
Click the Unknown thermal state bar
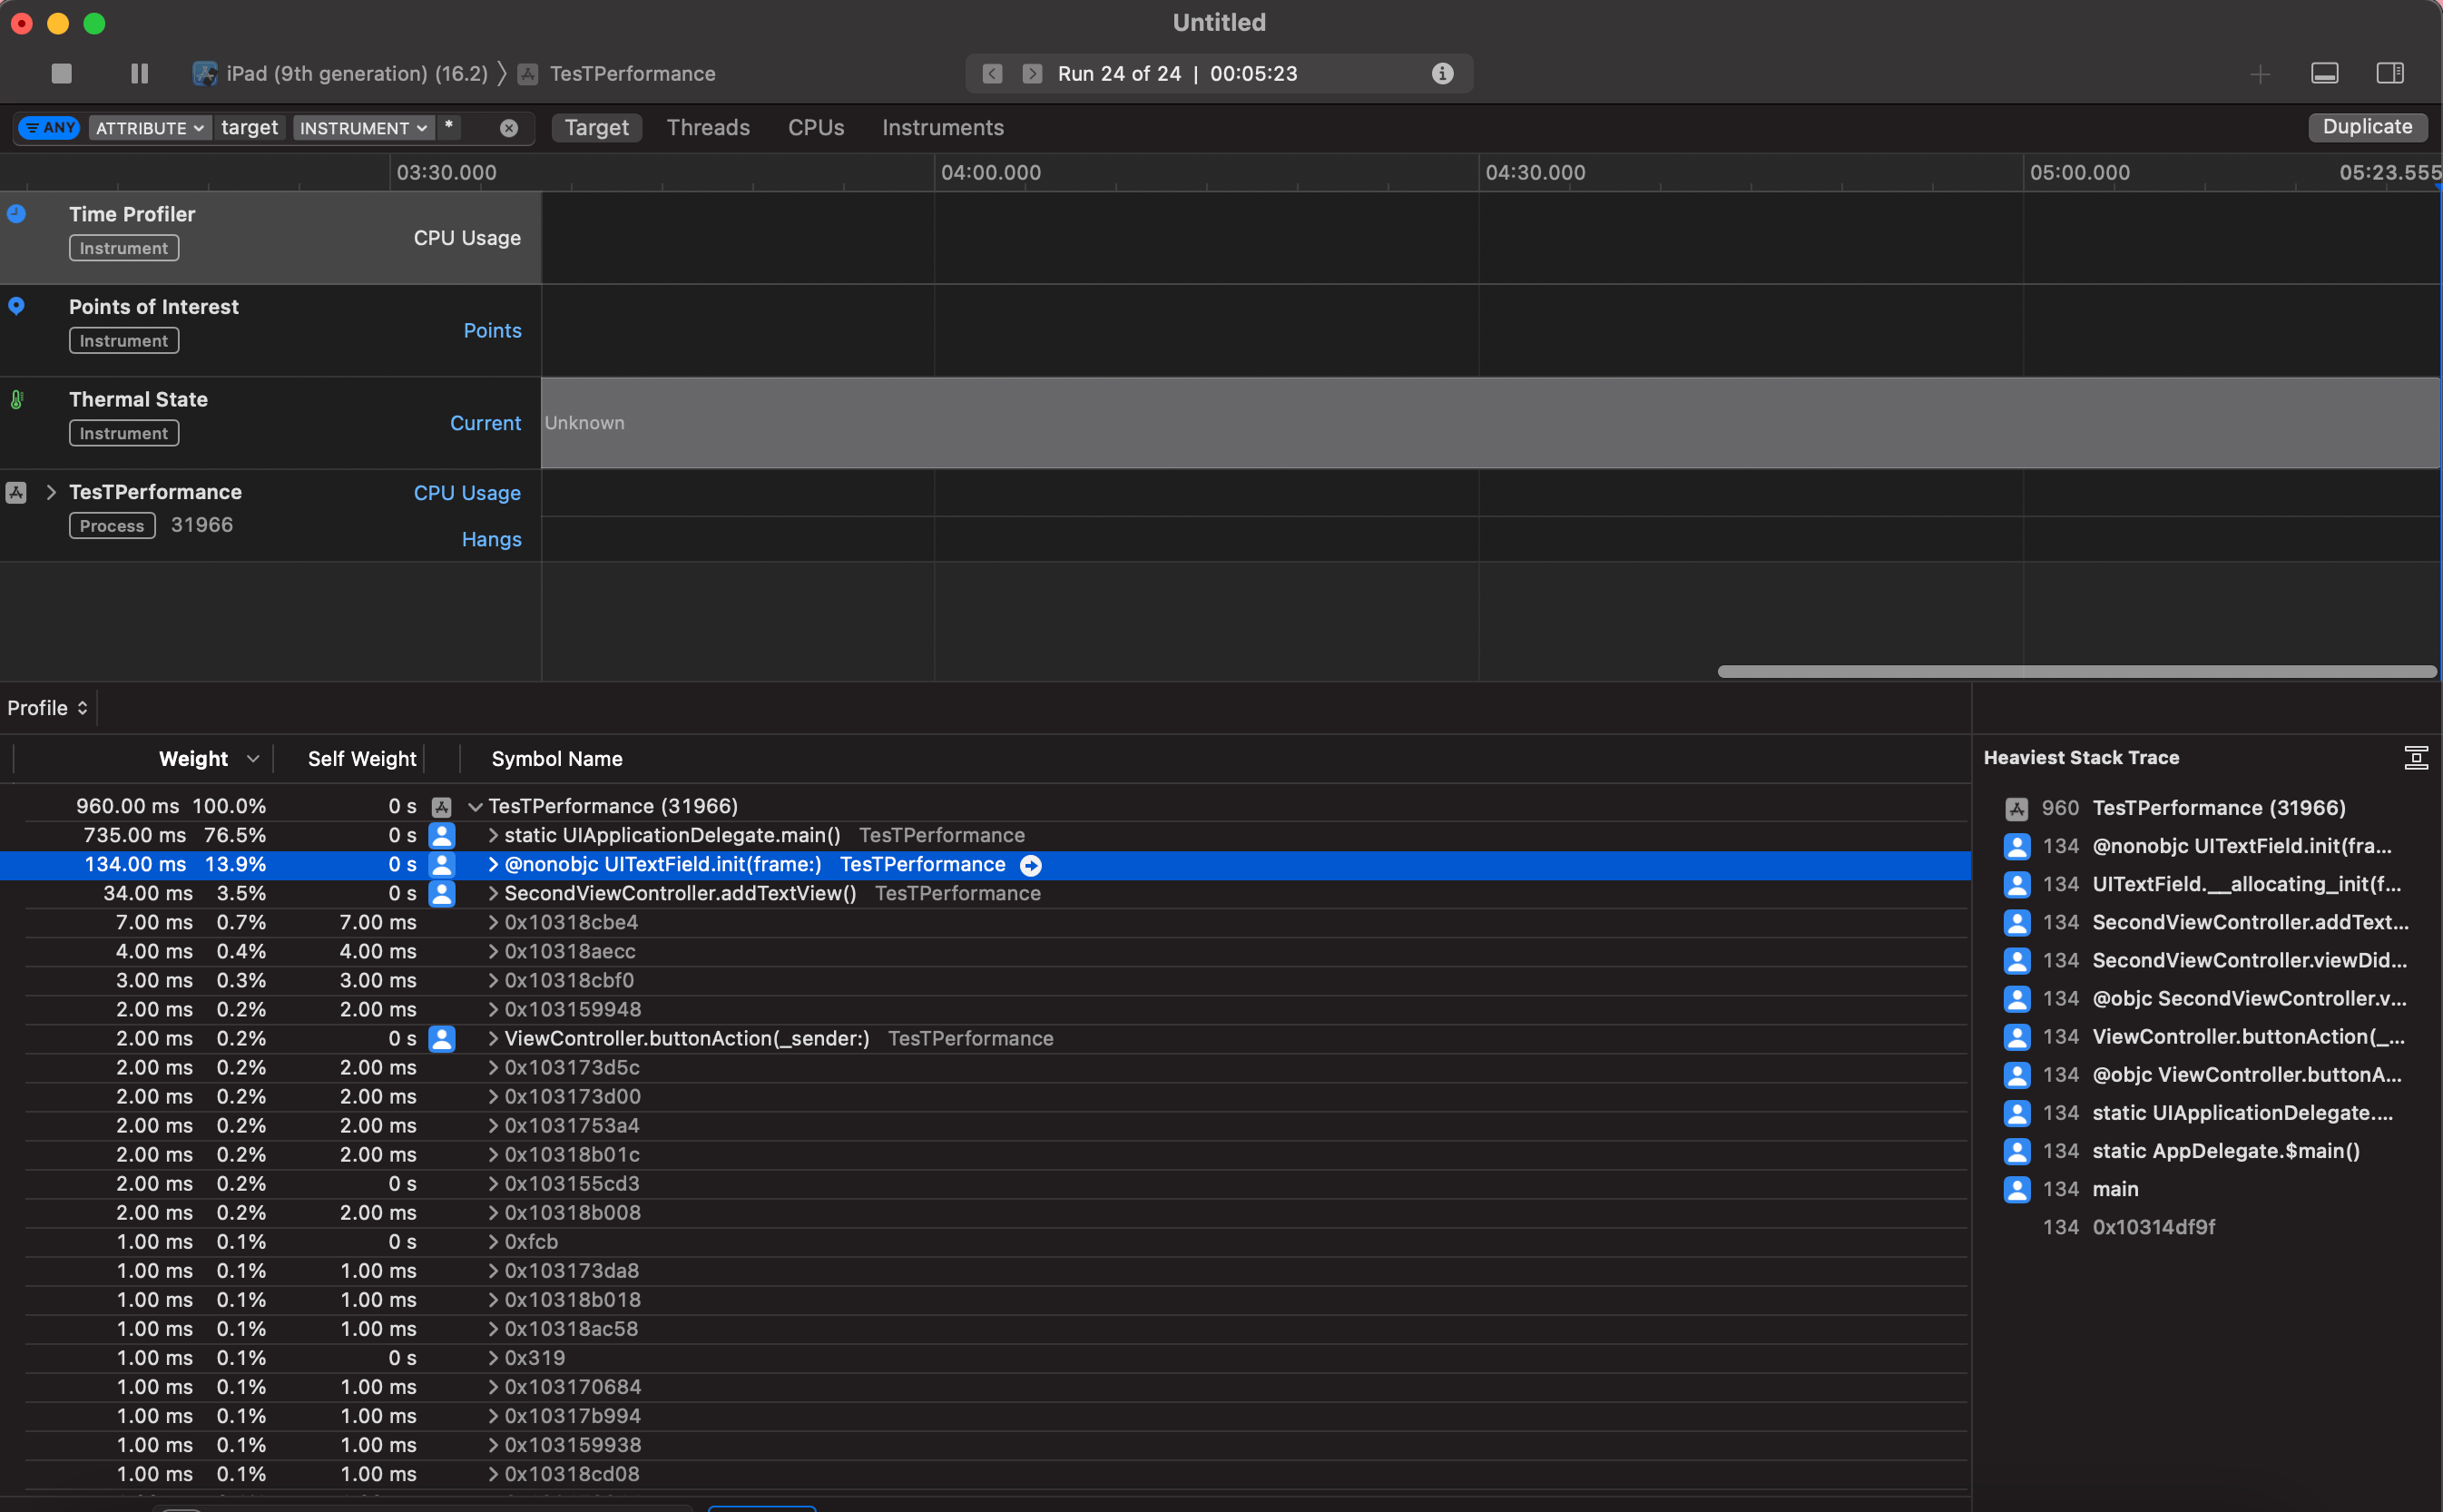coord(1490,423)
